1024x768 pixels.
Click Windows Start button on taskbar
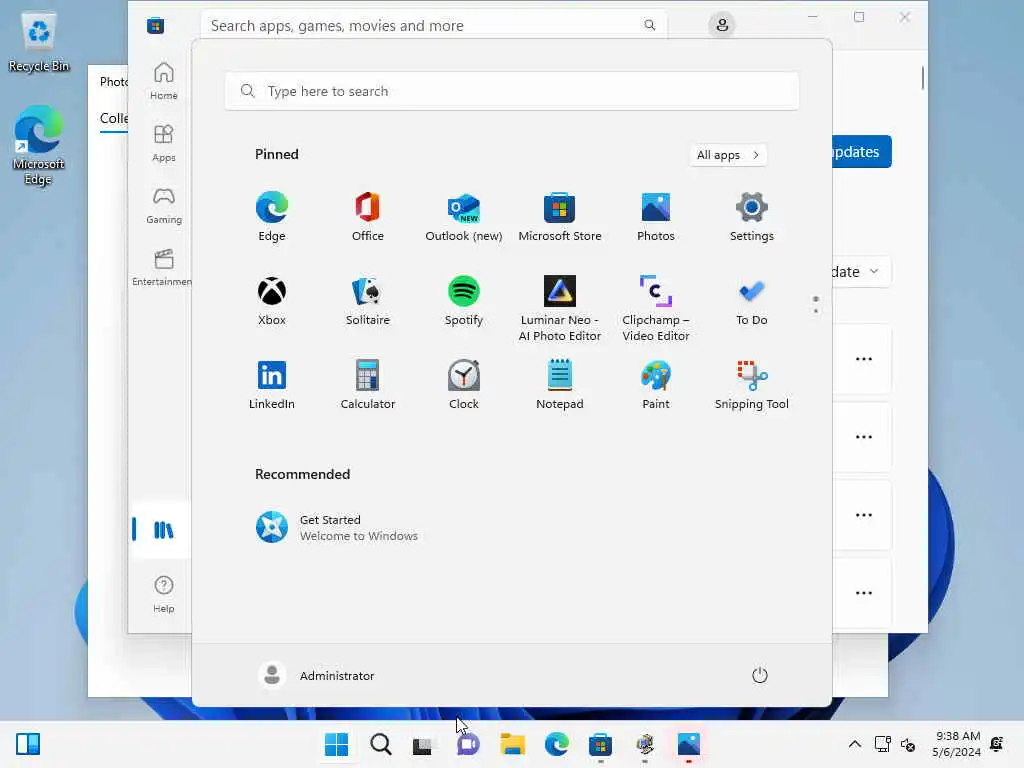click(x=336, y=744)
